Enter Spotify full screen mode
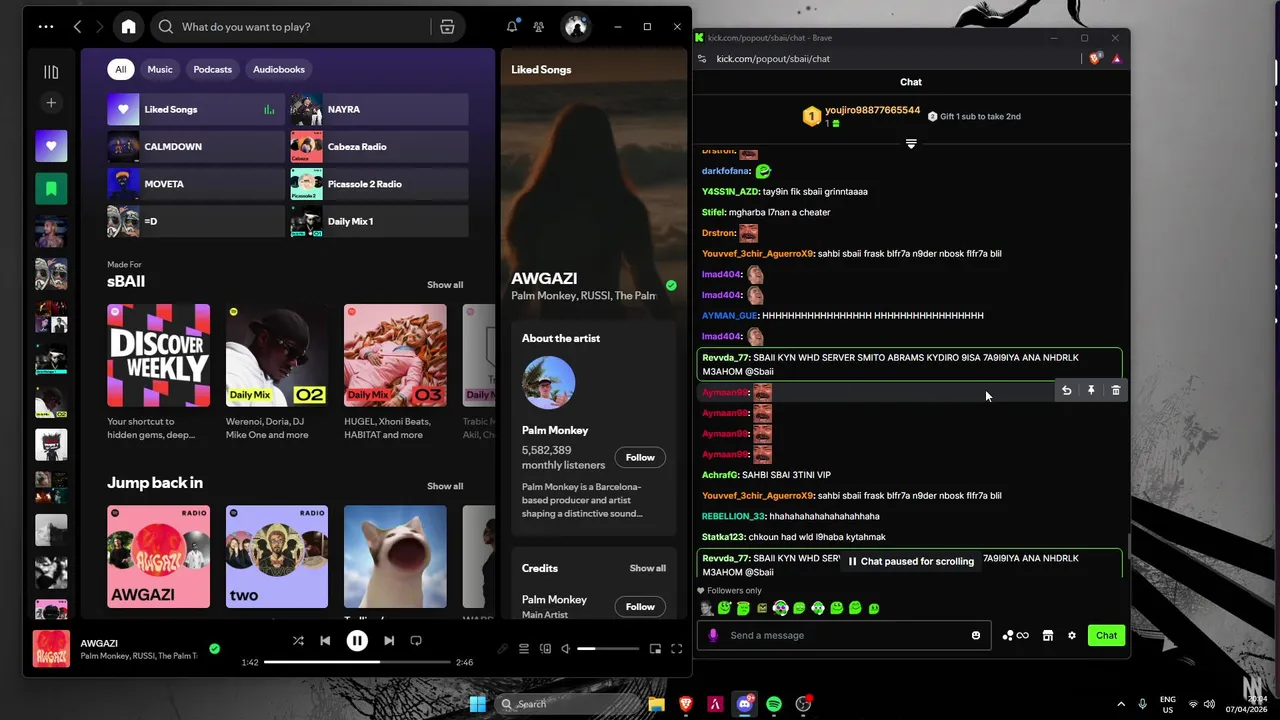Screen dimensions: 1280x720 point(676,649)
